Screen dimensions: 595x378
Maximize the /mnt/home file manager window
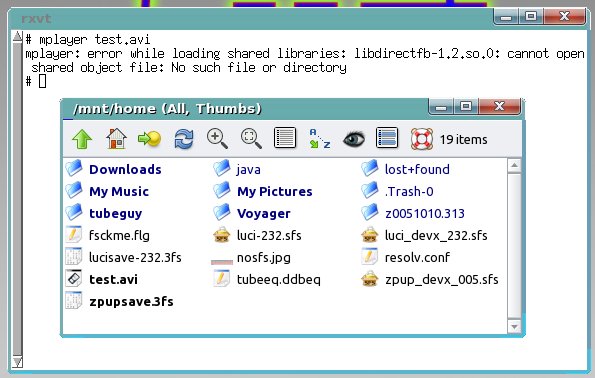(466, 107)
